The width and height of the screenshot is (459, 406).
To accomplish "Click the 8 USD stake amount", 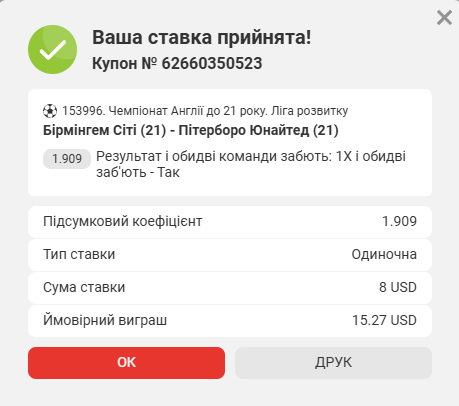I will click(398, 287).
